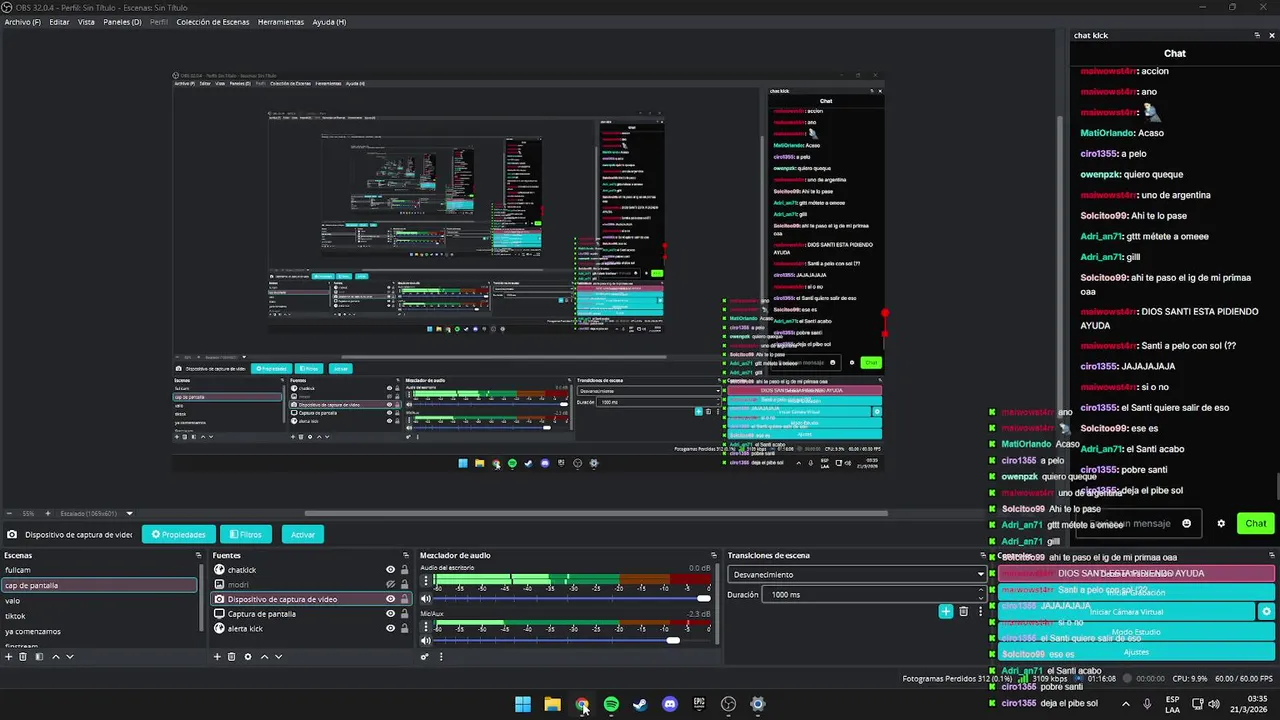Open the Herramientas menu

[x=281, y=22]
